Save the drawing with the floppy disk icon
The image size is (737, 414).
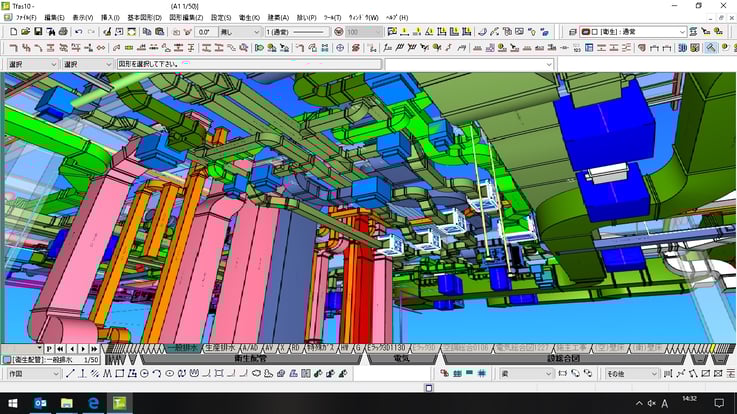click(37, 32)
